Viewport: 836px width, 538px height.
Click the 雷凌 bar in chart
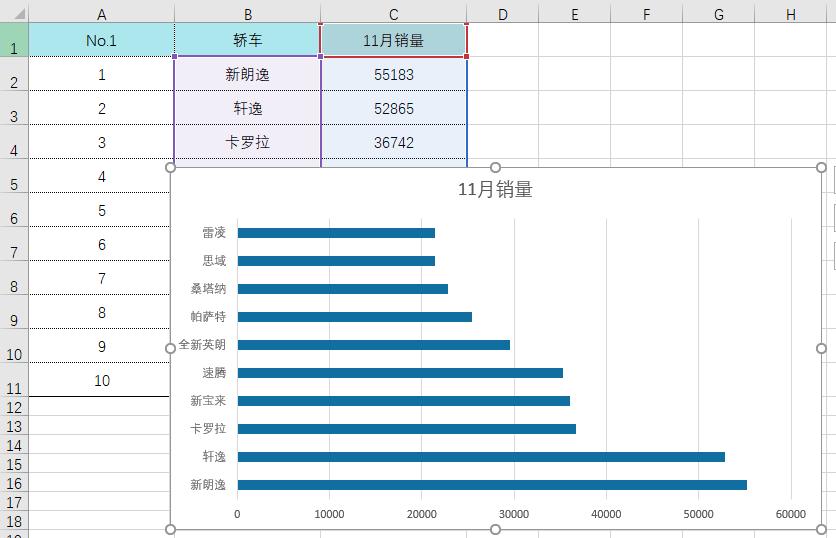(x=336, y=232)
